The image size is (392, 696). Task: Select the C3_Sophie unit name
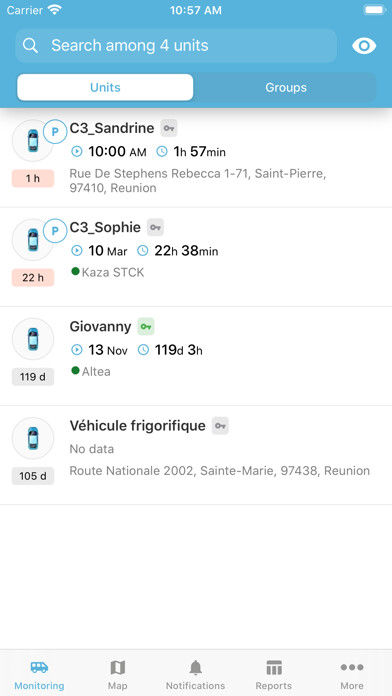click(105, 228)
